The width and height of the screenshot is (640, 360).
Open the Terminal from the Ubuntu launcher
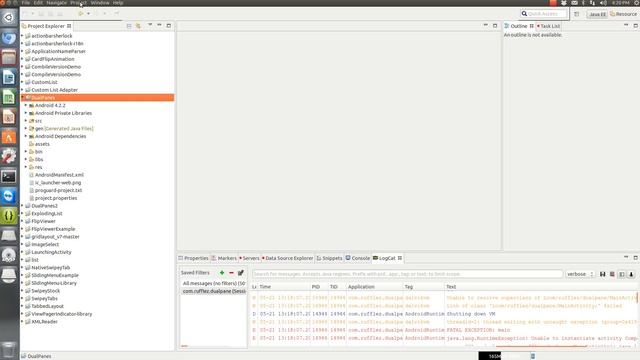click(9, 176)
